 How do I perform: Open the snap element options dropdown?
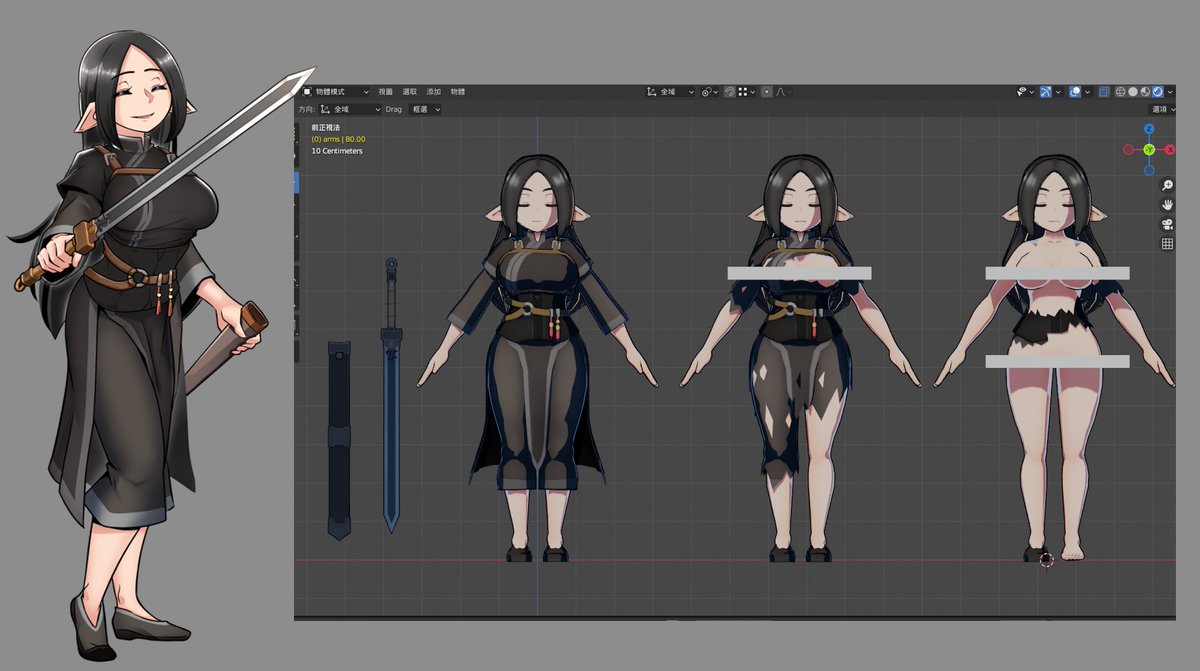tap(746, 92)
